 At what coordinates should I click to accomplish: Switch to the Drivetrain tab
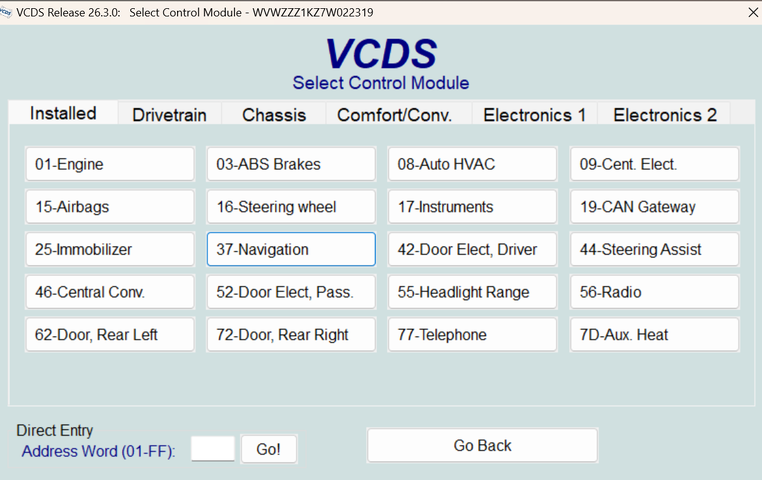pos(170,115)
